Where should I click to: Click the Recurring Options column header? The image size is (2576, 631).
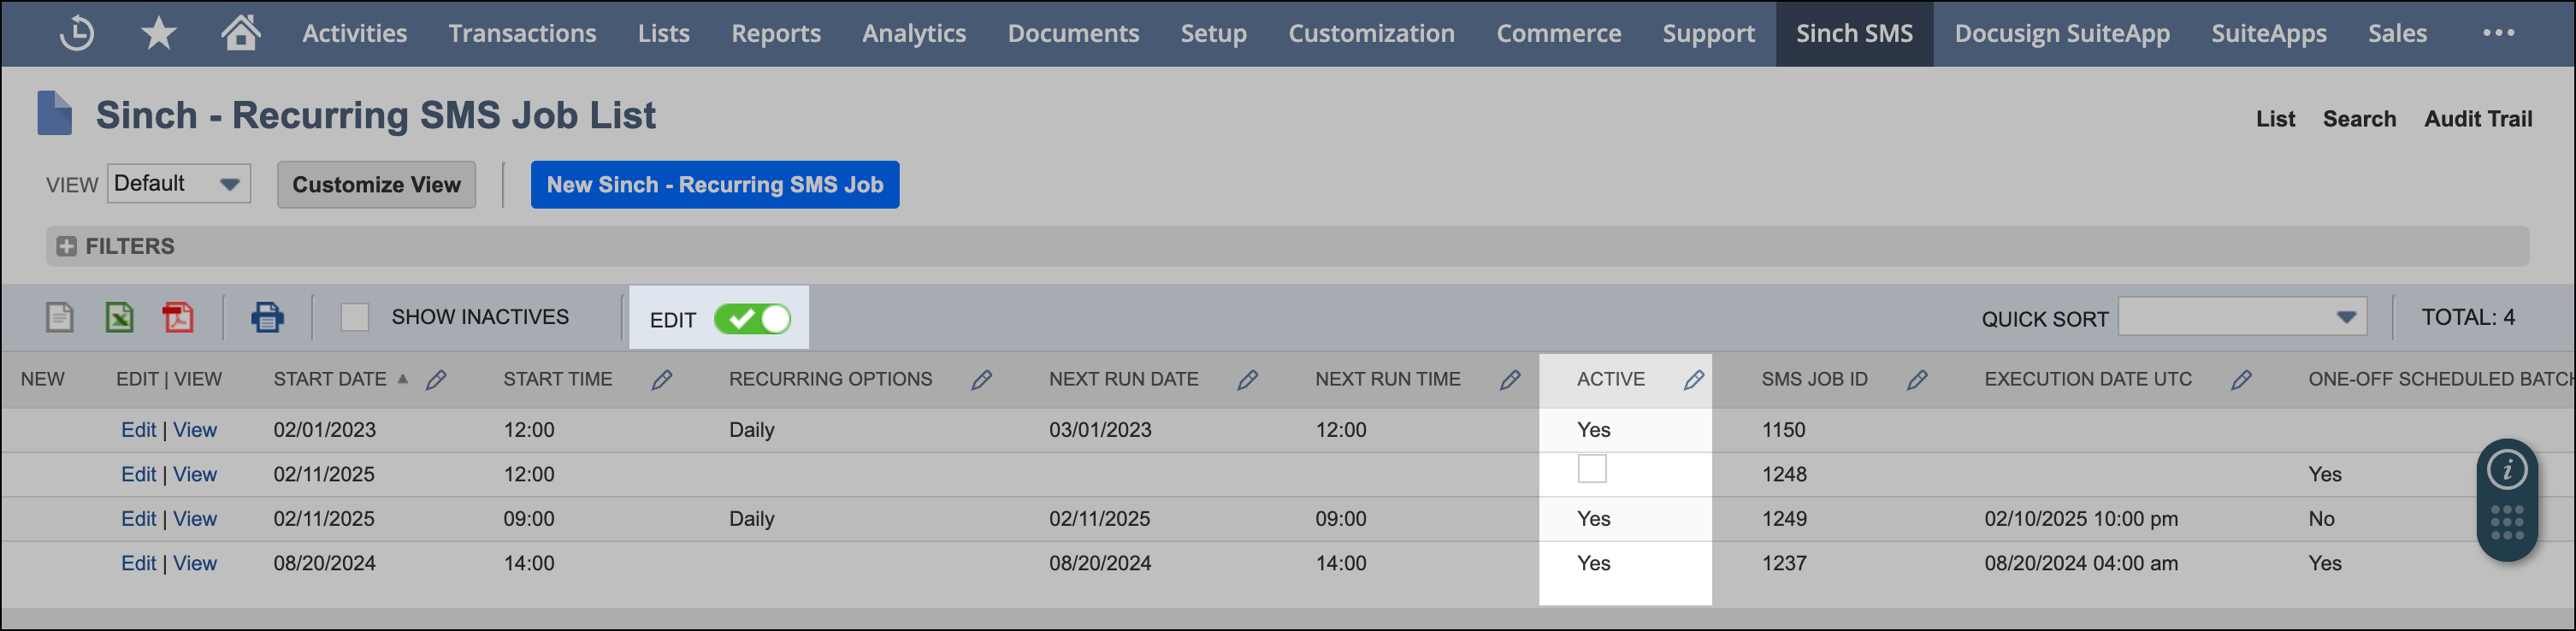pos(830,379)
